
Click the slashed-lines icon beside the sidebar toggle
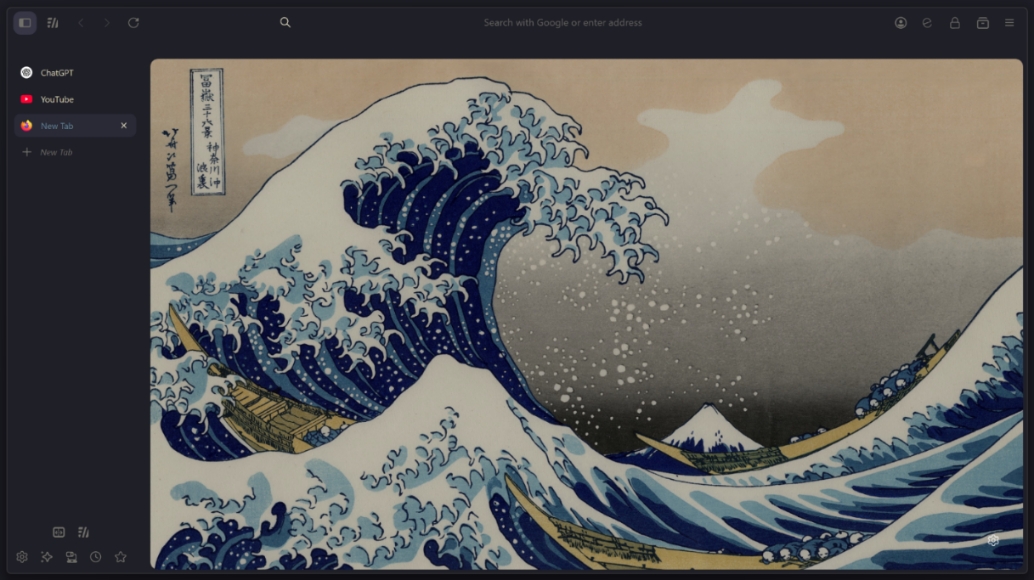pyautogui.click(x=53, y=22)
